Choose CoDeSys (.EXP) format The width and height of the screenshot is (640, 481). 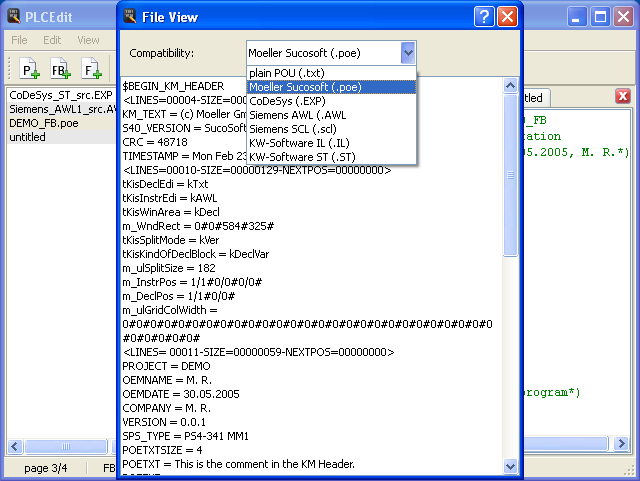pos(331,101)
